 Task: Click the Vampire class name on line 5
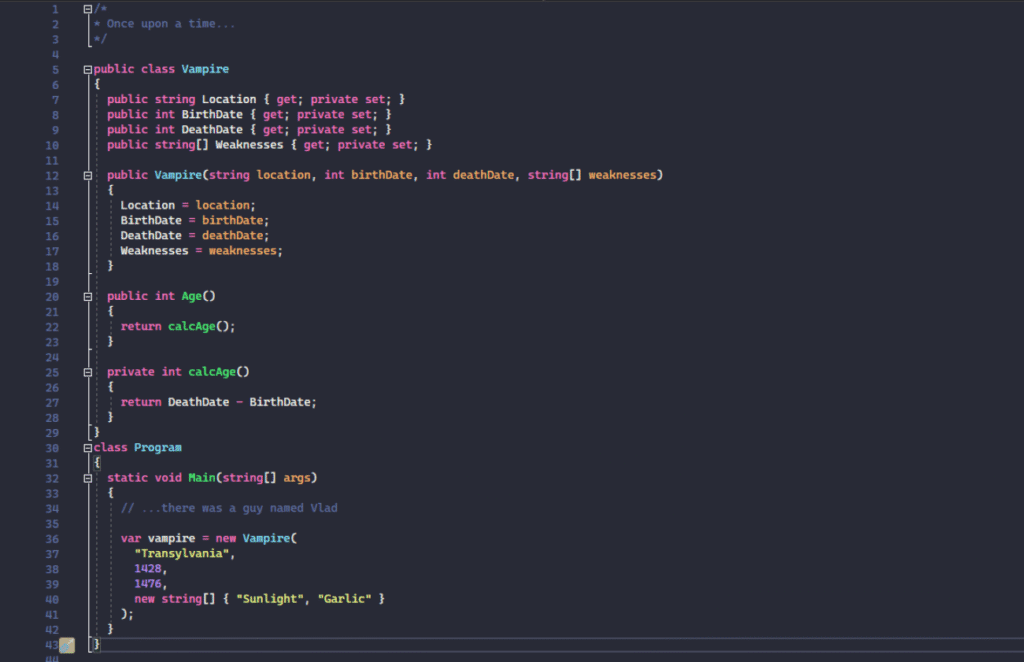205,69
